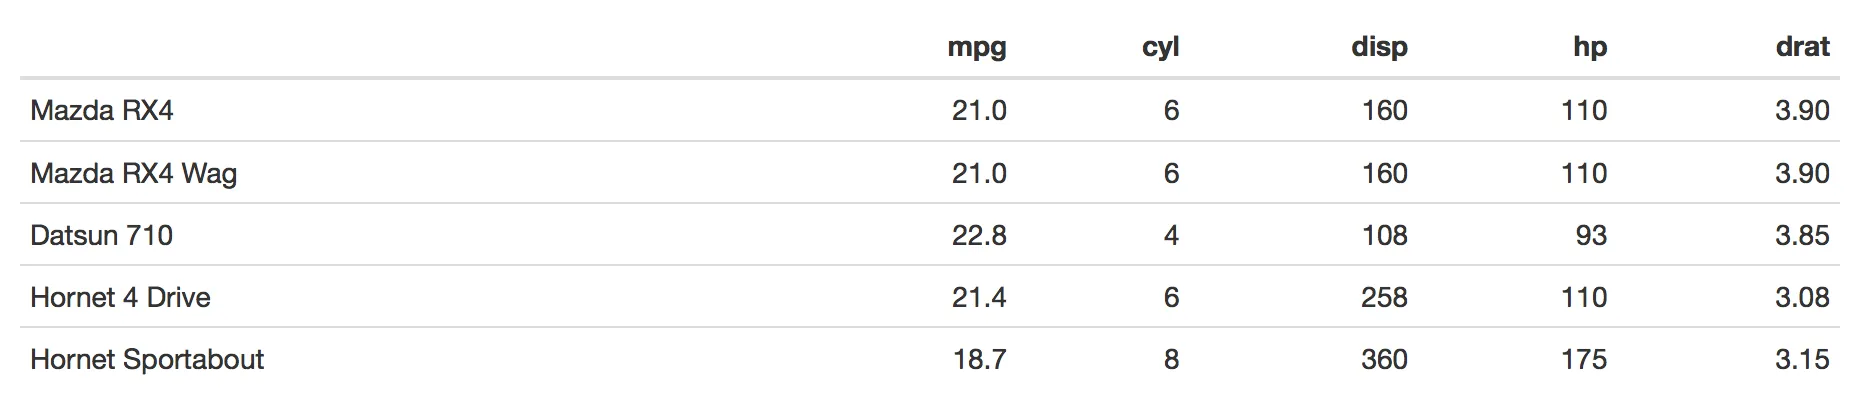
Task: Click the cyl column header
Action: [1161, 48]
